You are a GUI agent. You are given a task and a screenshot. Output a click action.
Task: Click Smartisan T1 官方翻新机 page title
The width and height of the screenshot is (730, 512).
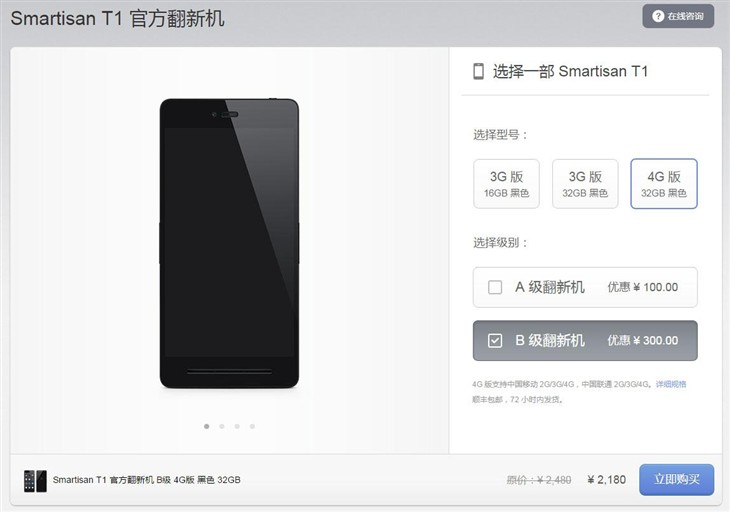[117, 19]
